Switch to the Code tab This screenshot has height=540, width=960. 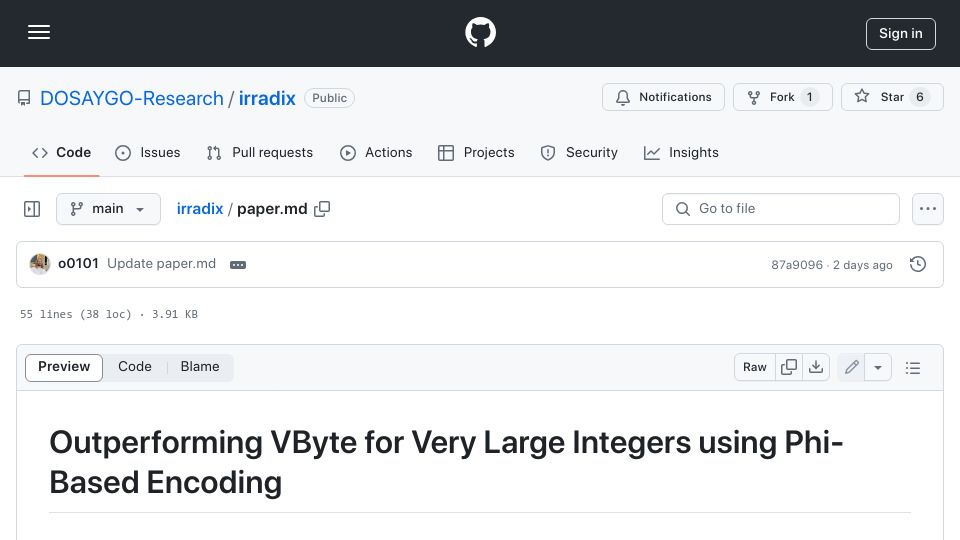61,152
